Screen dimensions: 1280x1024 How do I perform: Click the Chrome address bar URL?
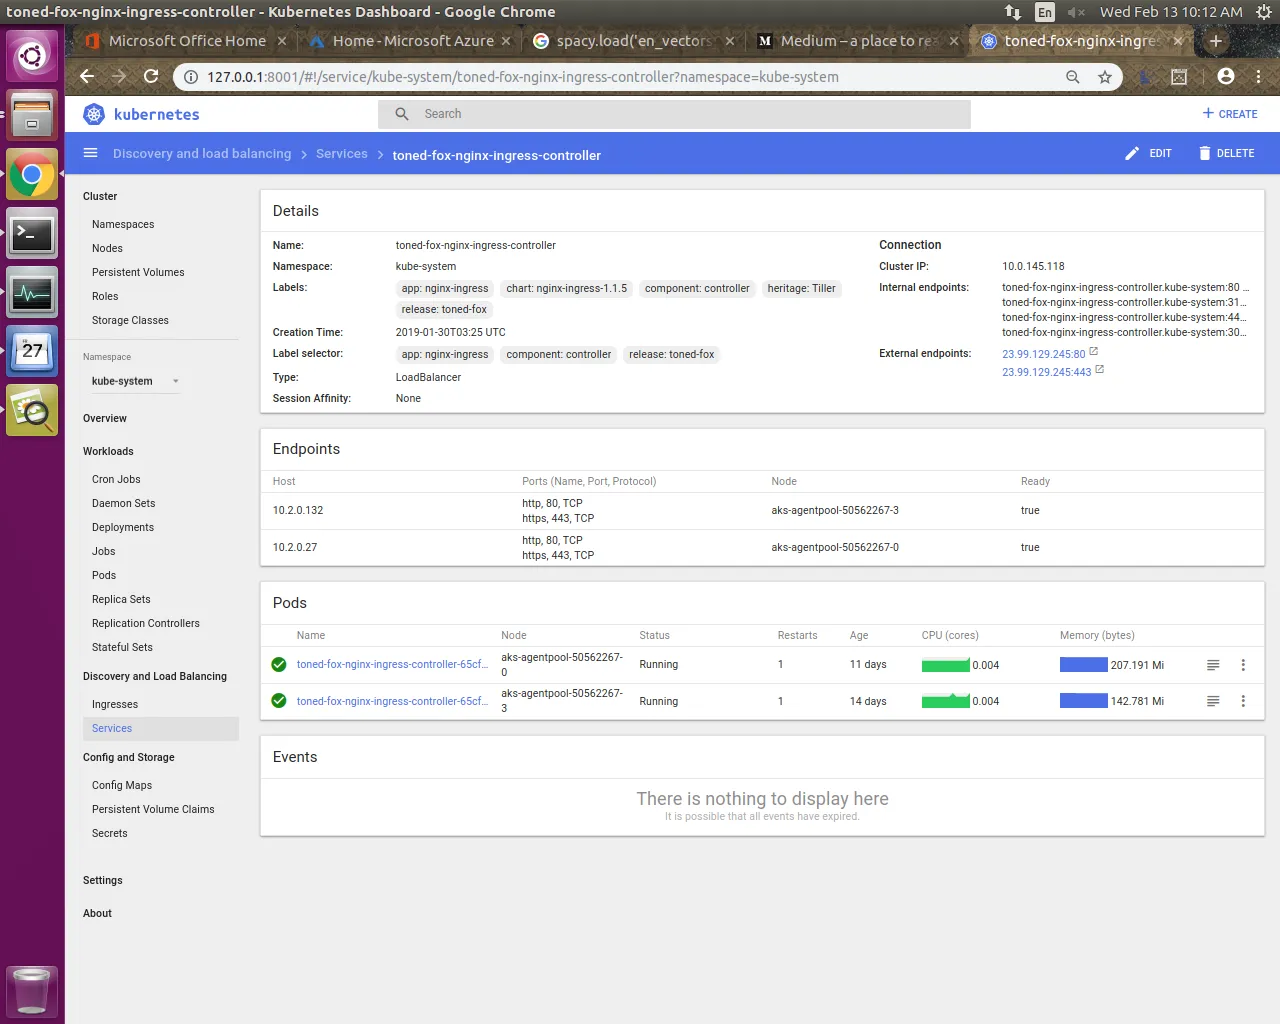(x=523, y=77)
